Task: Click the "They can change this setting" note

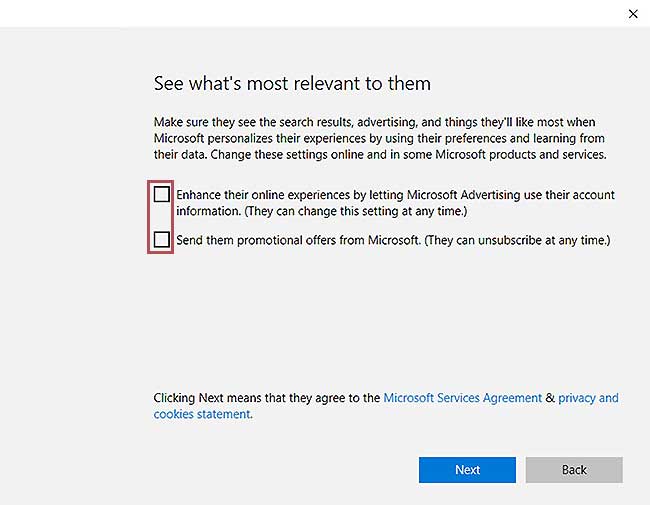Action: 340,211
